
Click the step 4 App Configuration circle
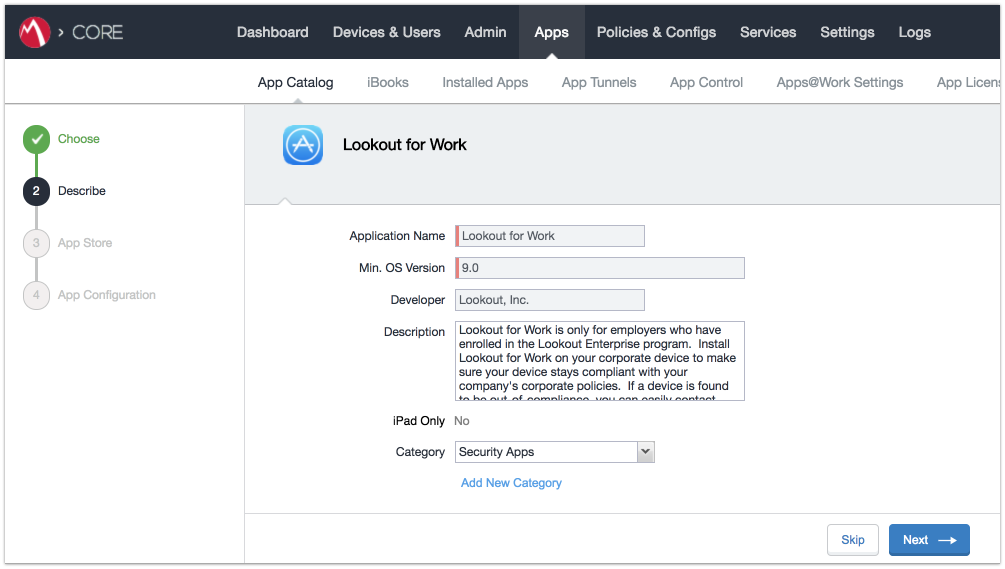[36, 295]
